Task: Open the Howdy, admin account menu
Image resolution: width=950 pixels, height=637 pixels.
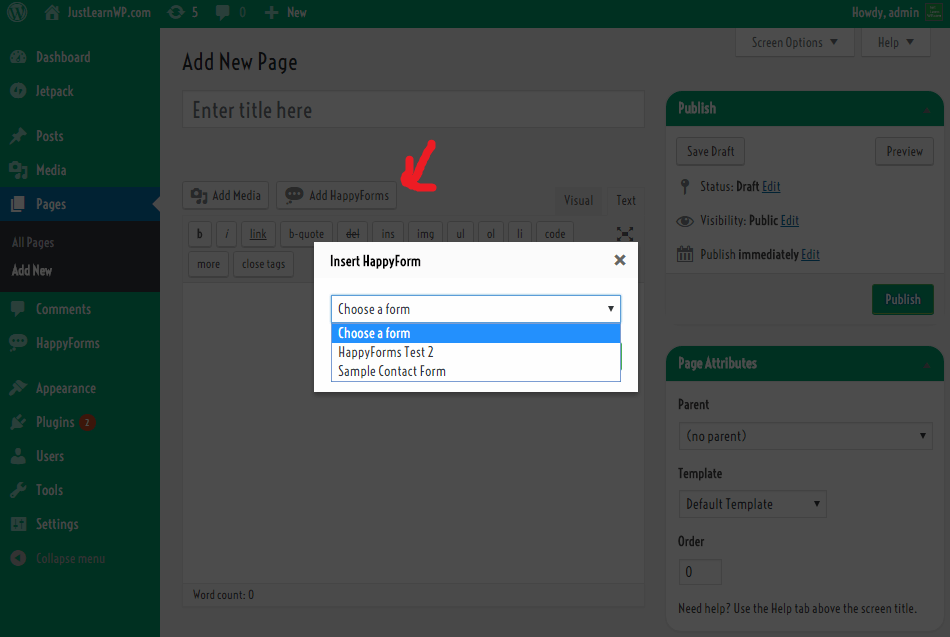Action: 897,12
